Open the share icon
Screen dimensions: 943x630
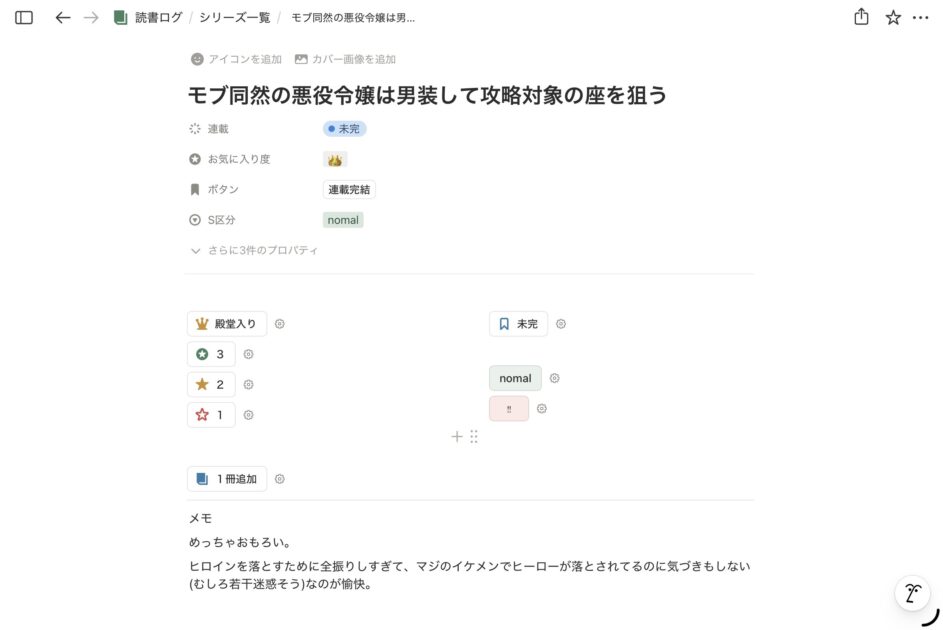pos(861,18)
